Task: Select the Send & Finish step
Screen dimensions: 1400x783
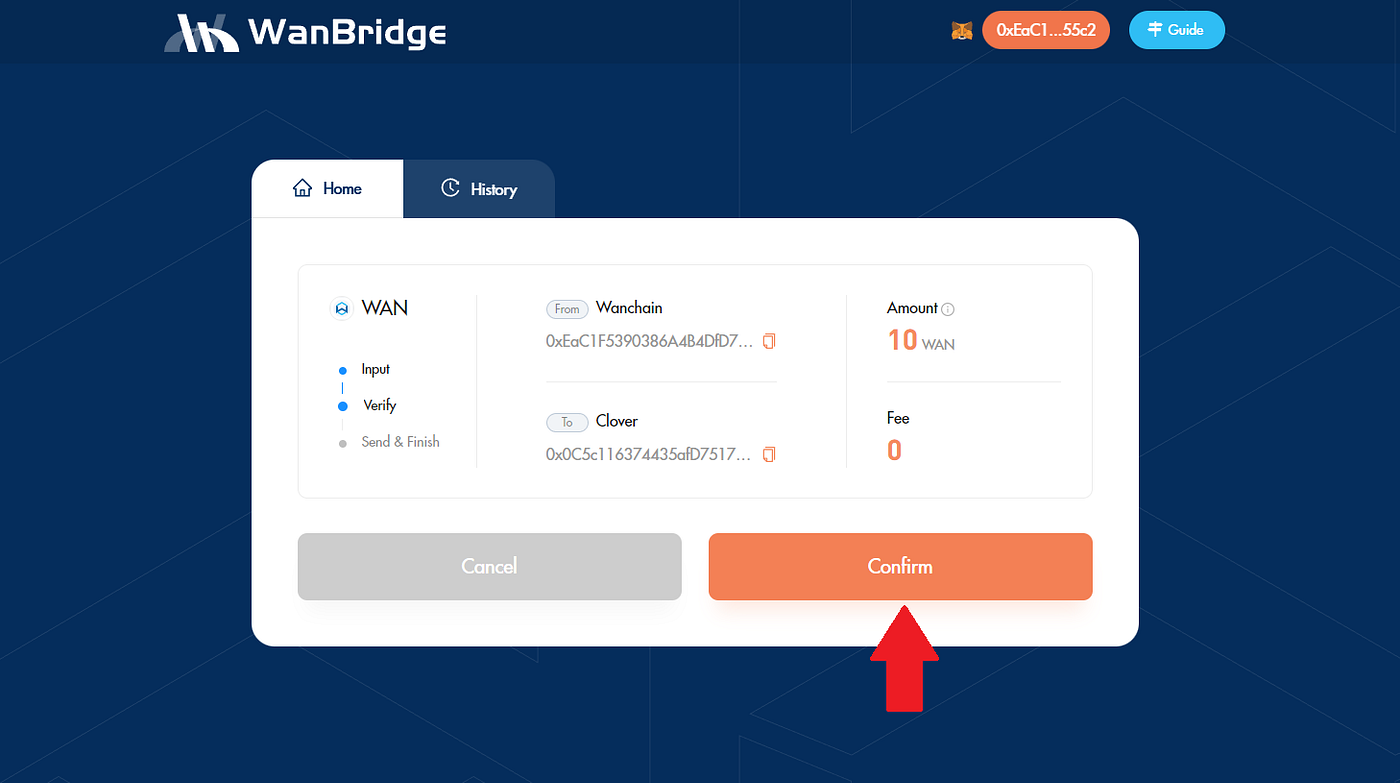Action: pyautogui.click(x=400, y=442)
